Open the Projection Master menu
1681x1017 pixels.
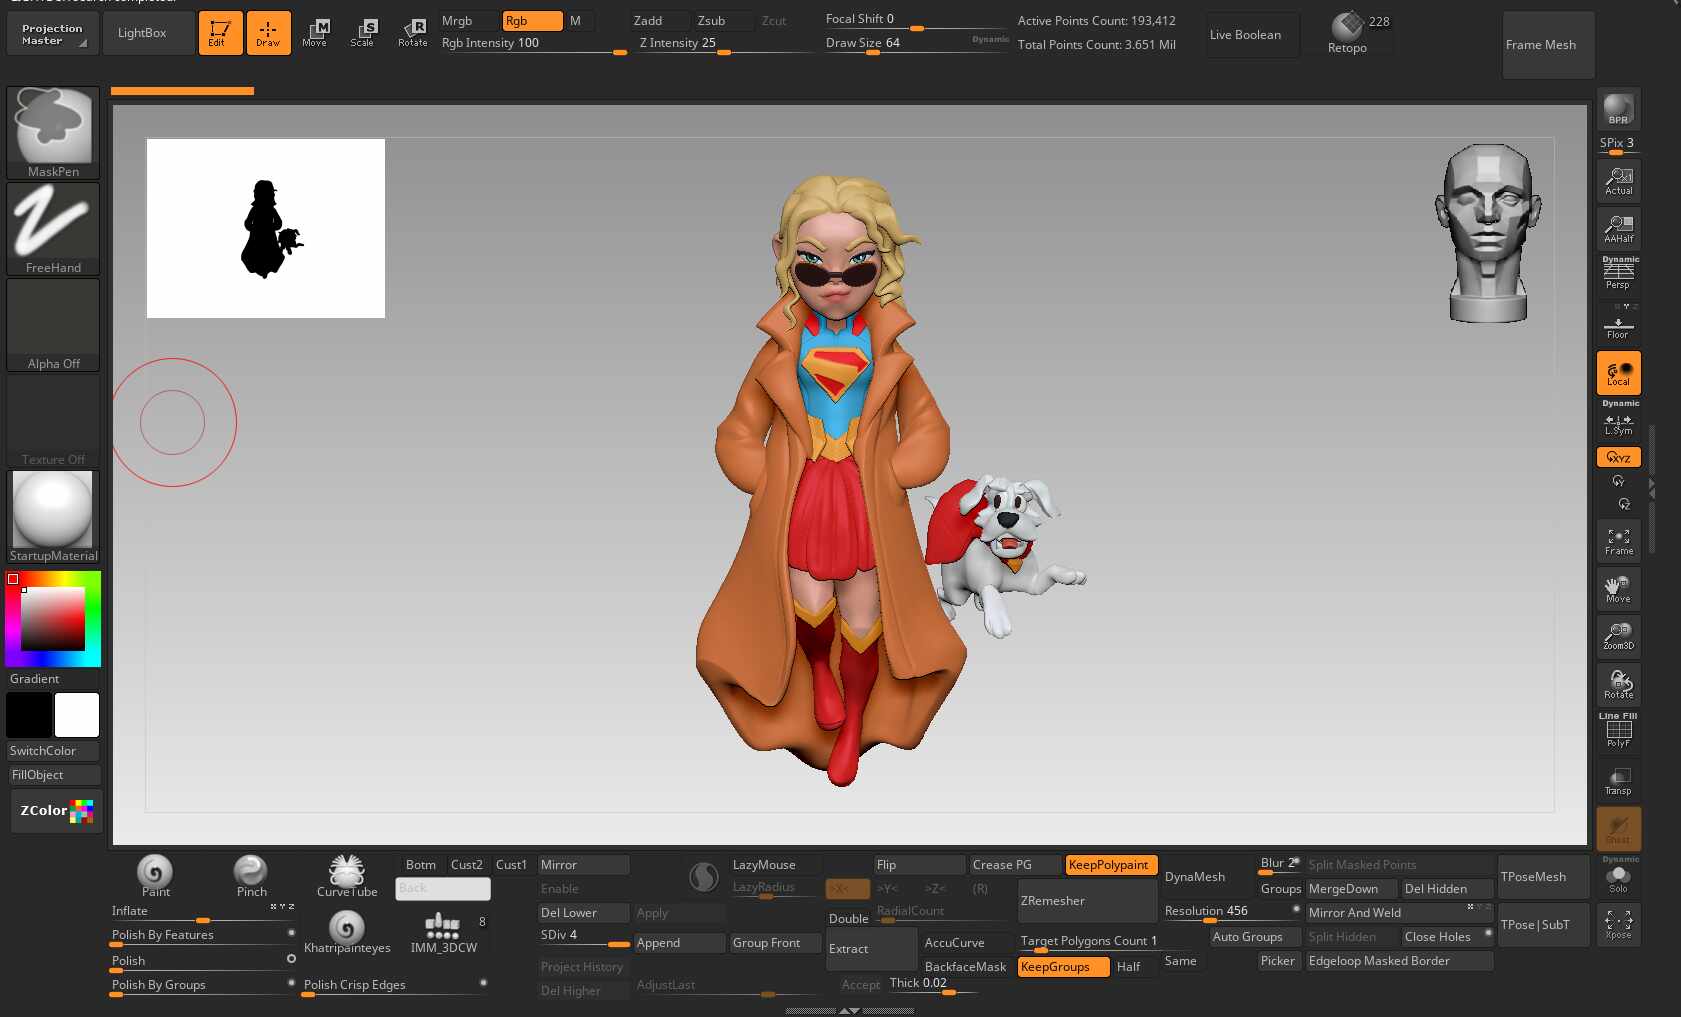[x=52, y=34]
